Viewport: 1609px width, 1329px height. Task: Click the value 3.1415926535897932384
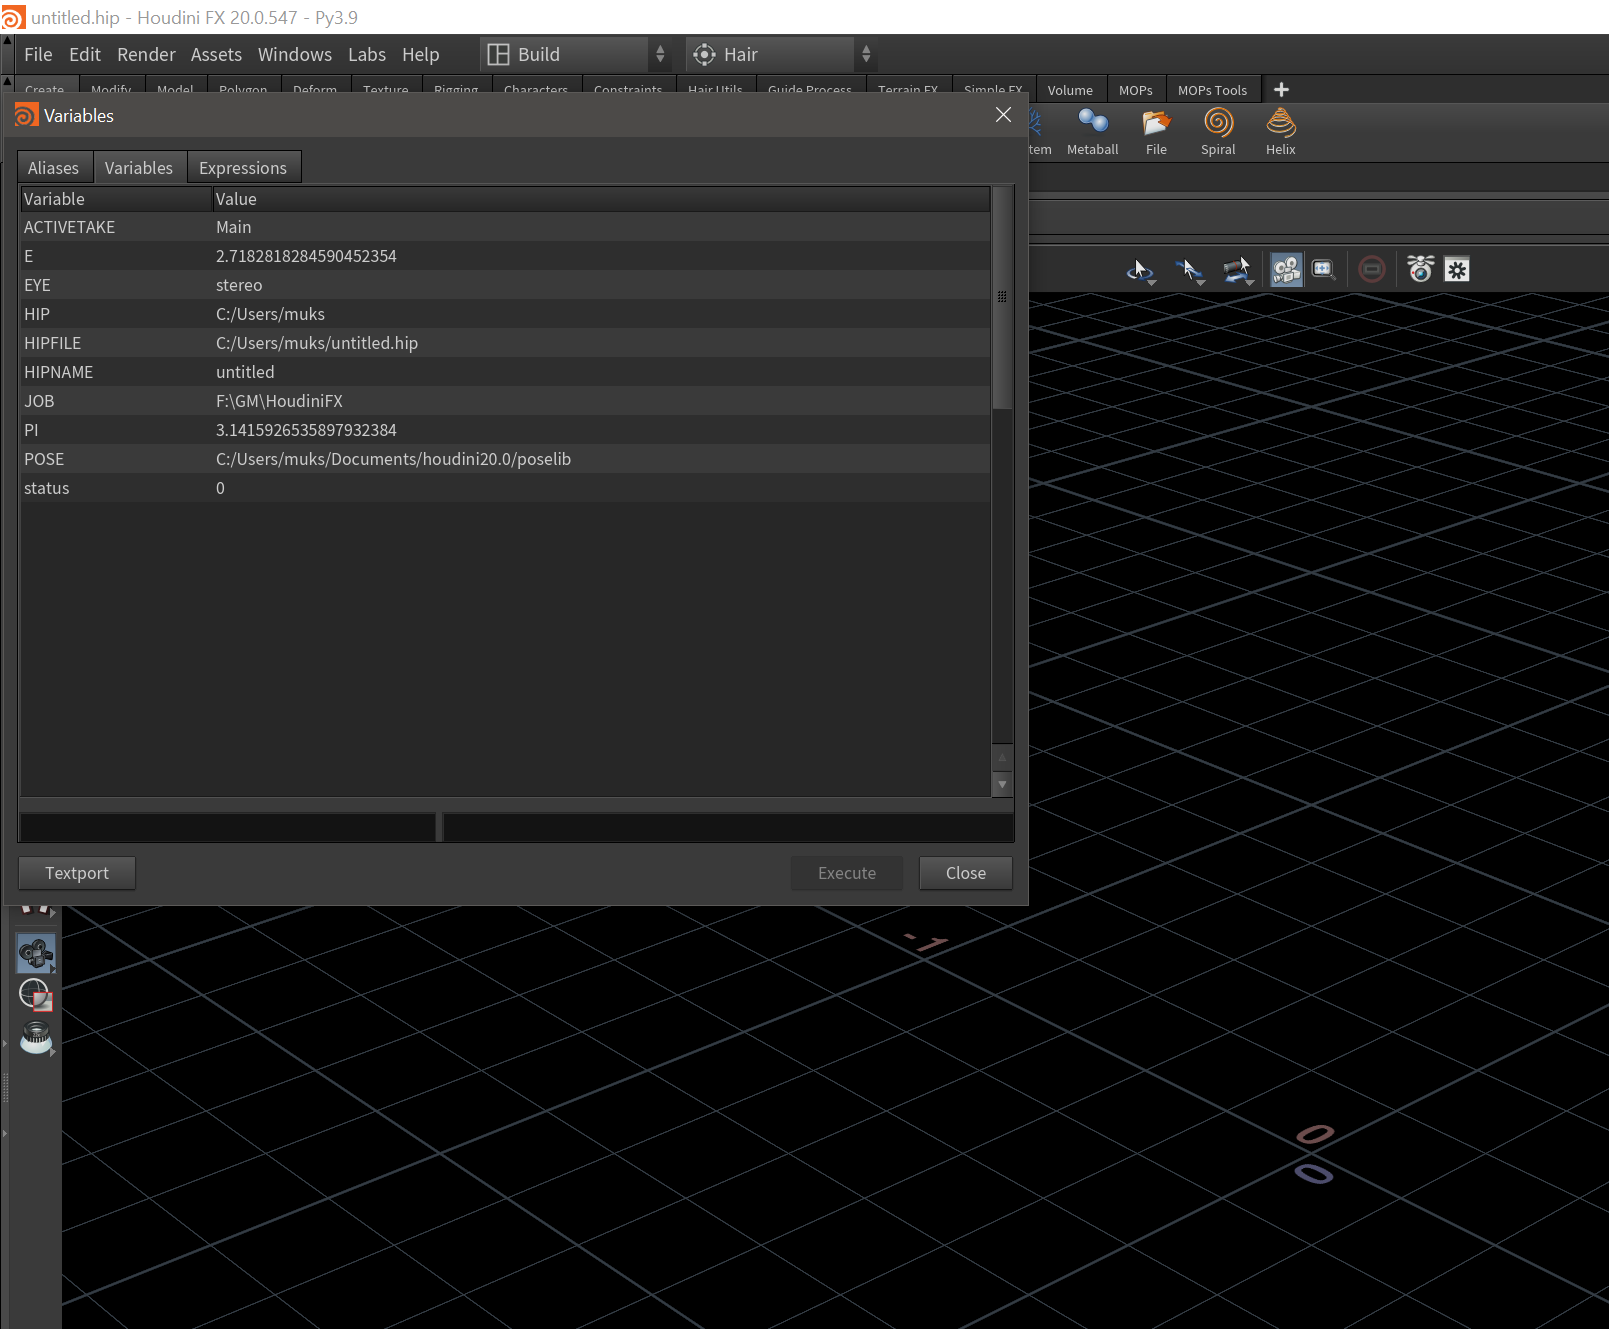coord(306,430)
